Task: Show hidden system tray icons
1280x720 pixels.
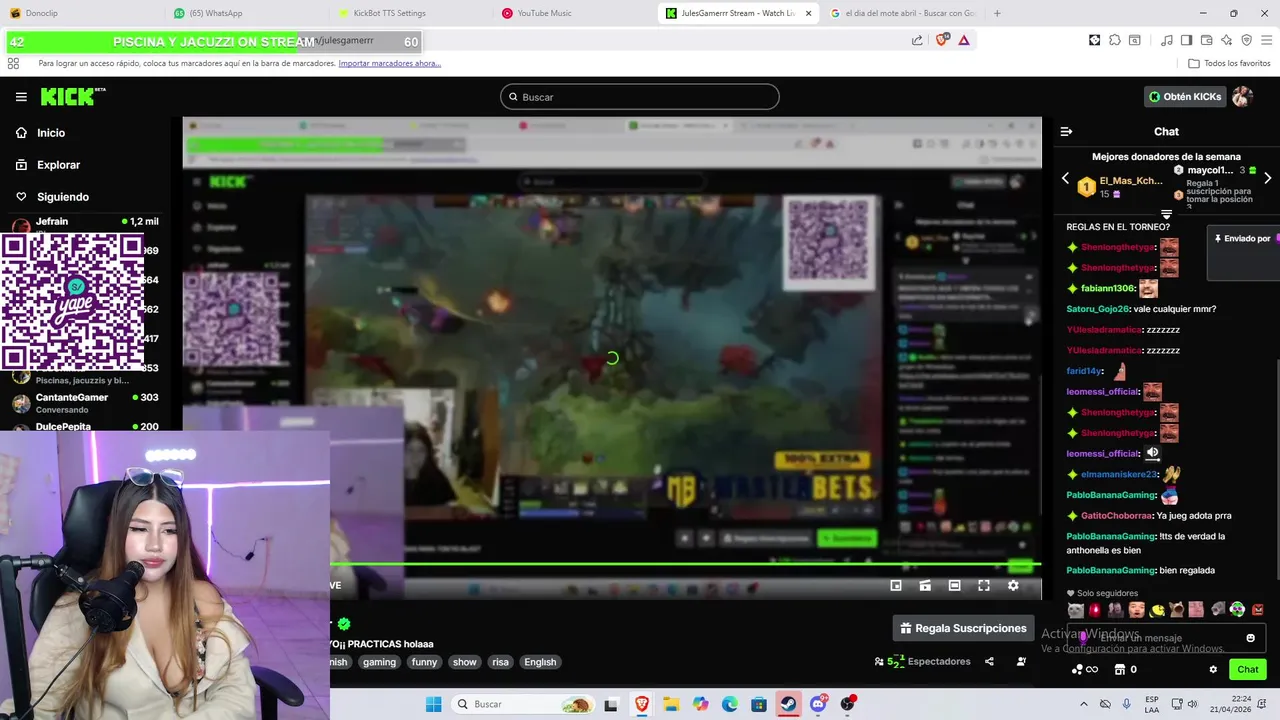Action: 1083,704
